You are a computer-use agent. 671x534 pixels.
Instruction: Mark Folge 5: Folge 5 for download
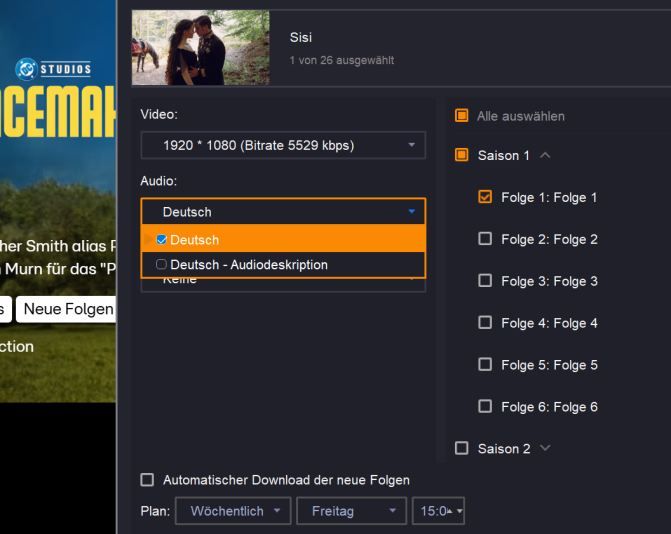[485, 365]
